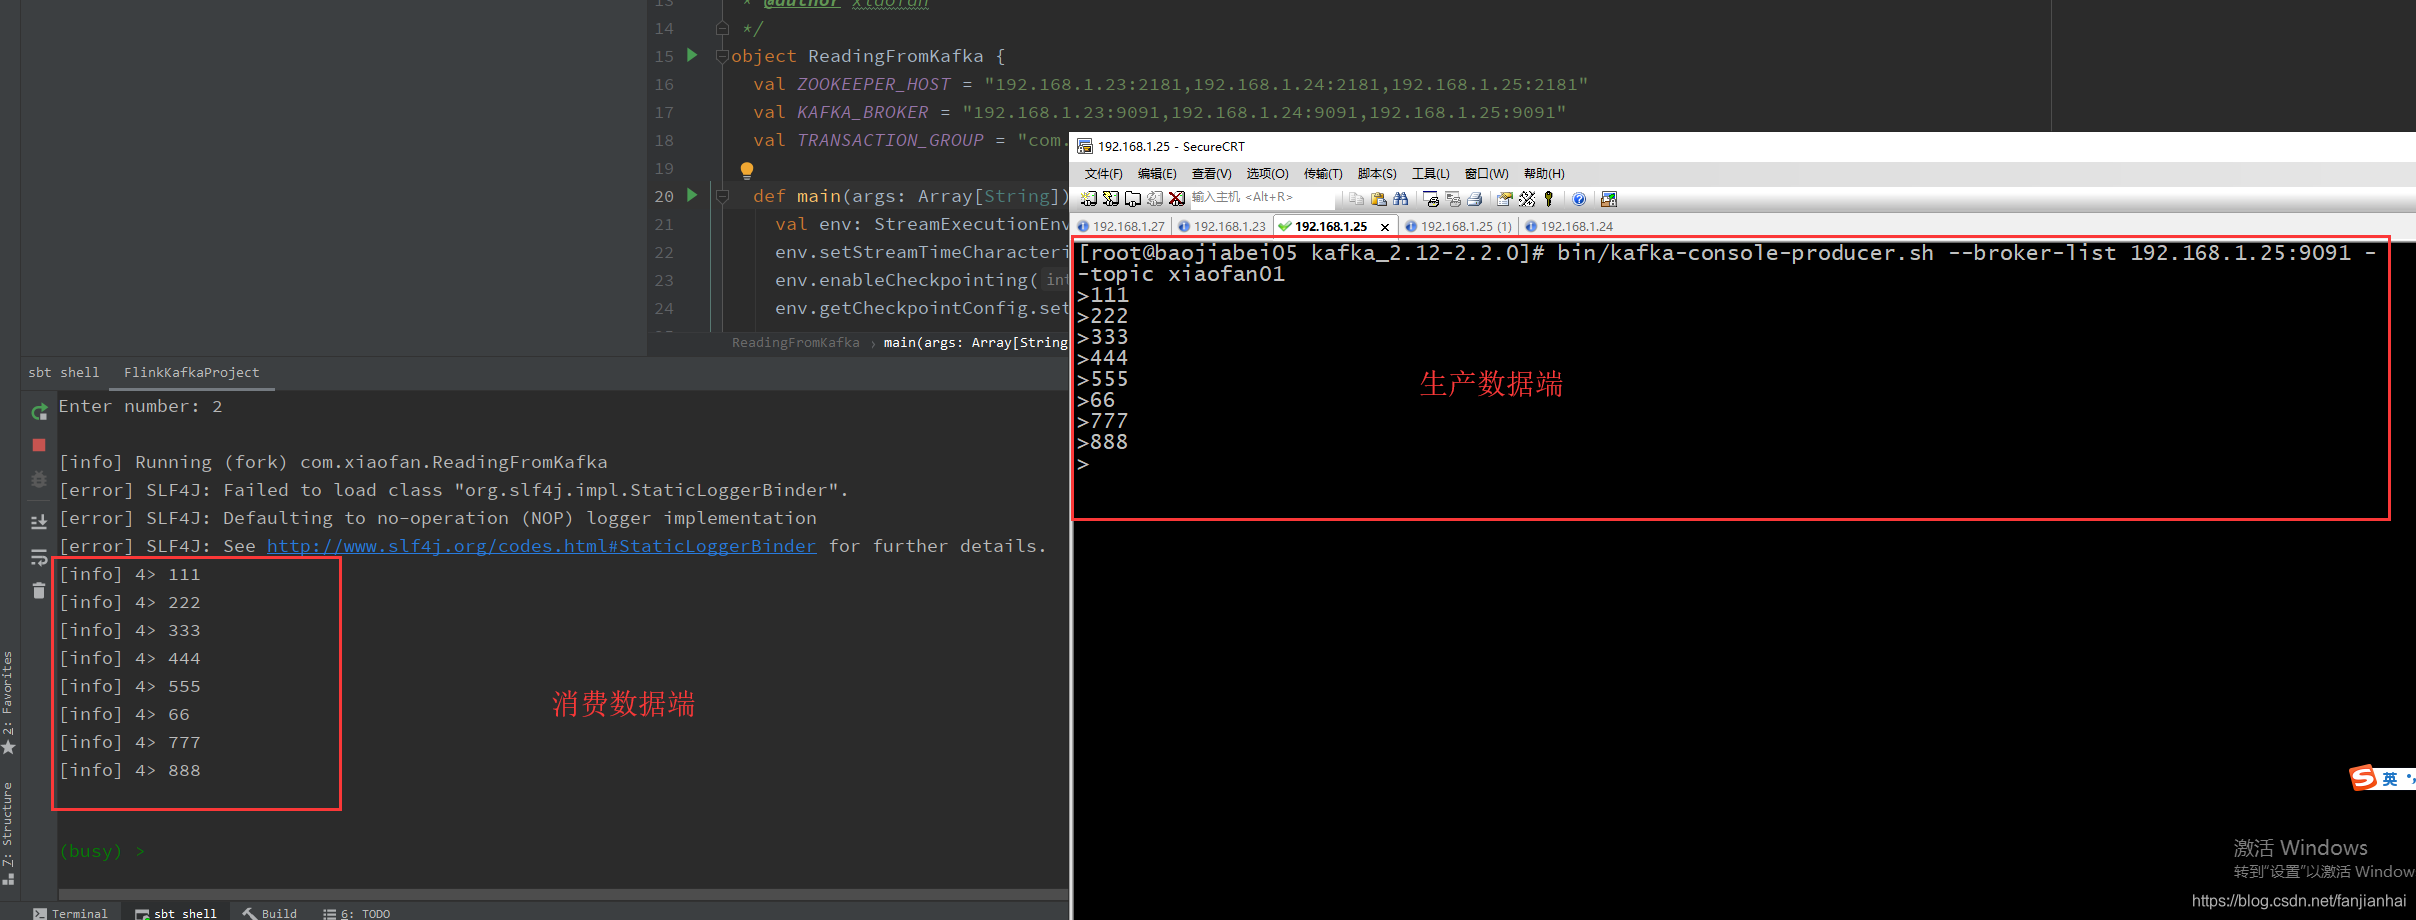
Task: Open the 选项(O) menu
Action: point(1267,174)
